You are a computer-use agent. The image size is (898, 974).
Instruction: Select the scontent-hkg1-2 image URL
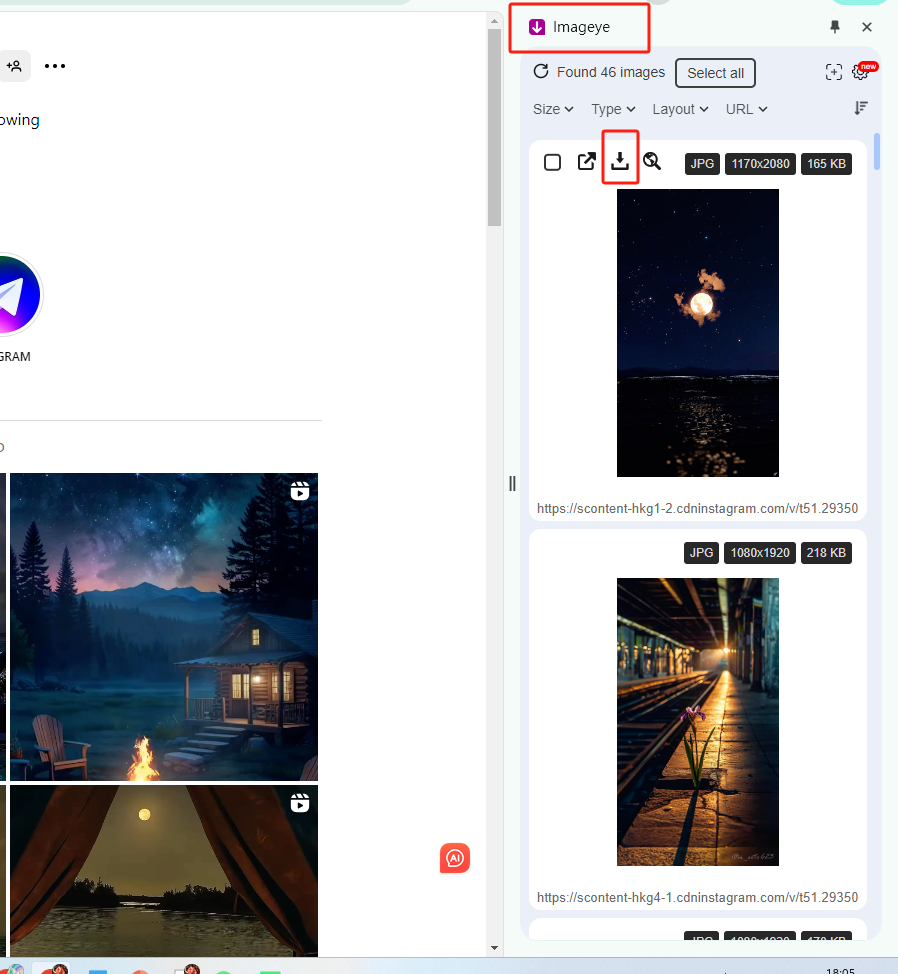click(x=697, y=508)
